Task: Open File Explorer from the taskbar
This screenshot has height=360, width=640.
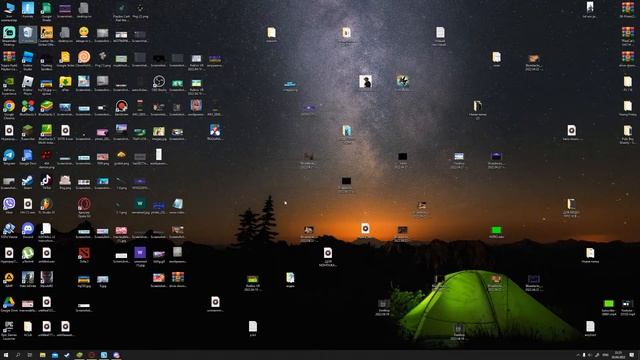Action: point(42,355)
